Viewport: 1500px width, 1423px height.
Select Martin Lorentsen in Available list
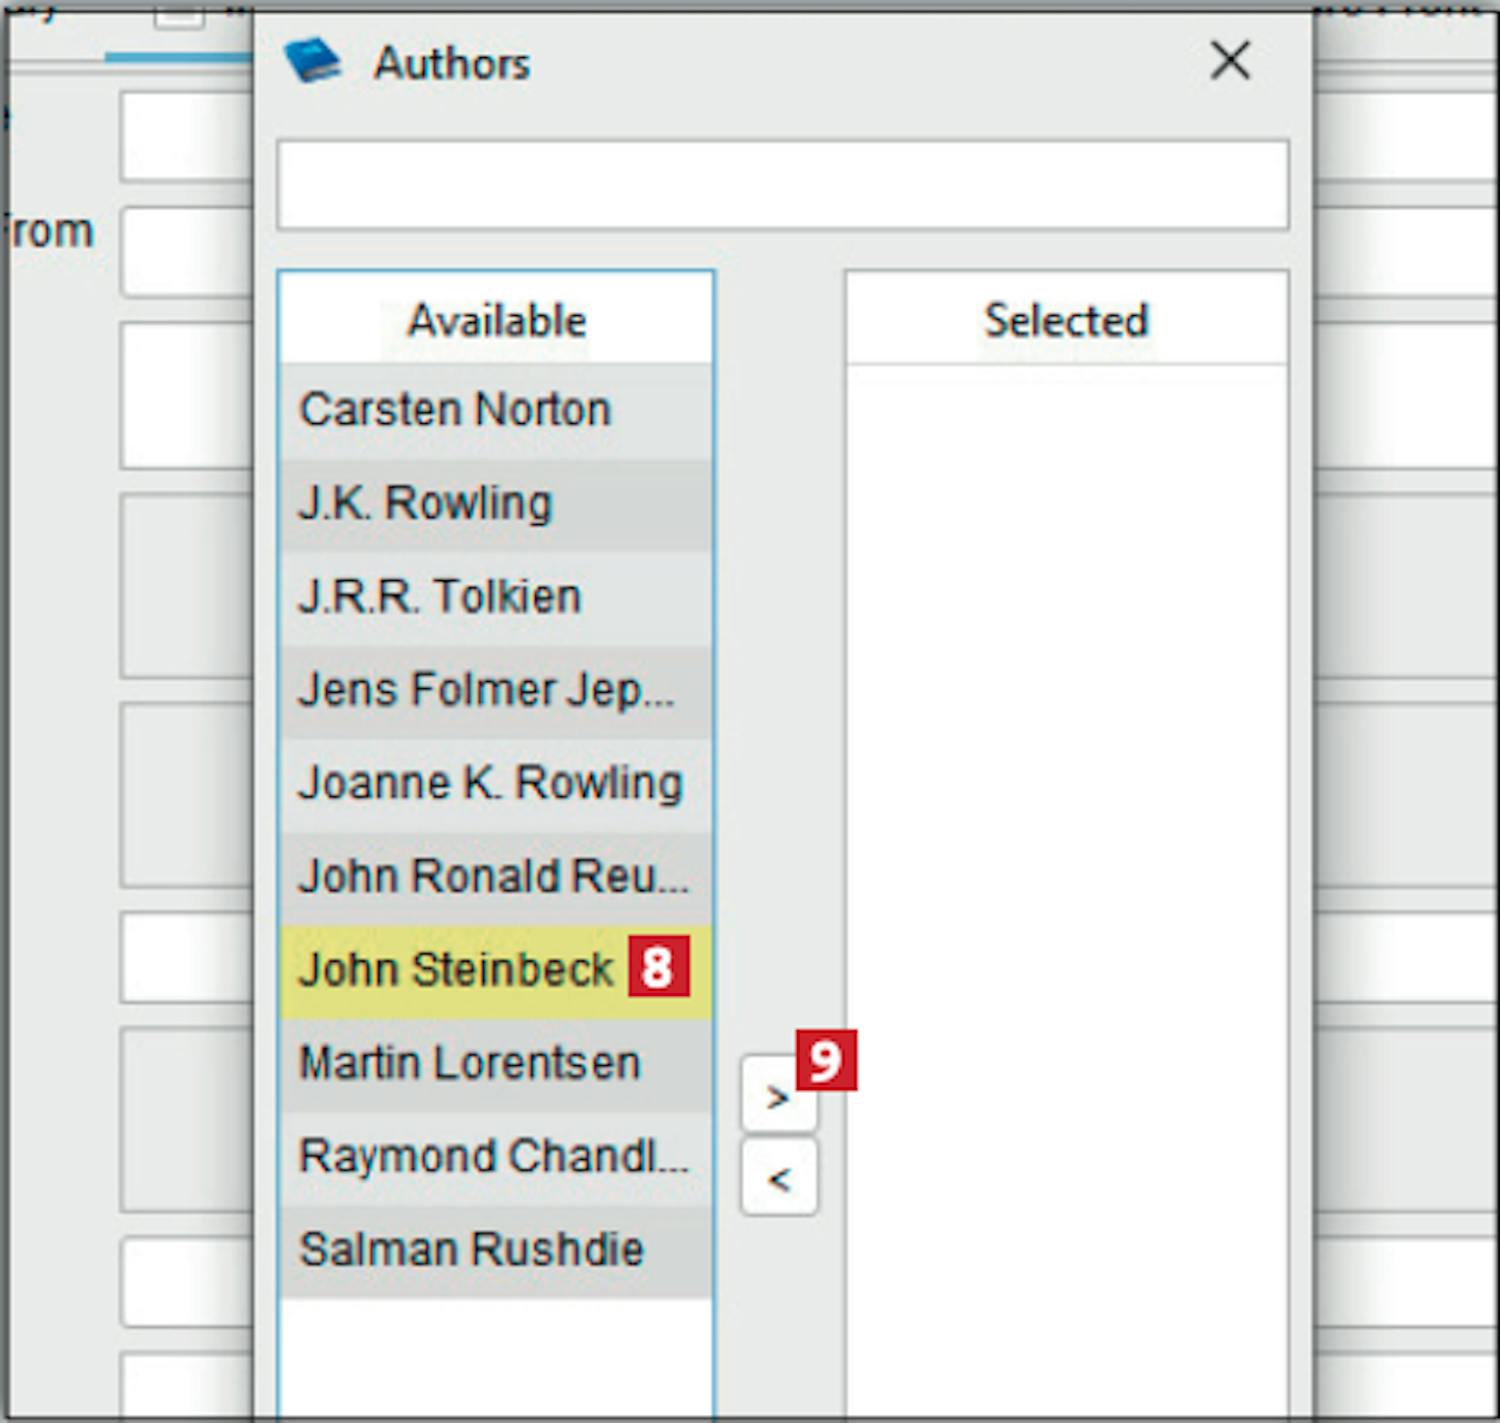tap(469, 1062)
